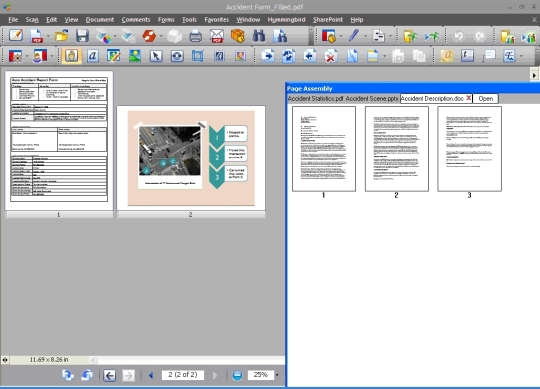Click the Delete page red X icon
540x389 pixels.
(331, 56)
